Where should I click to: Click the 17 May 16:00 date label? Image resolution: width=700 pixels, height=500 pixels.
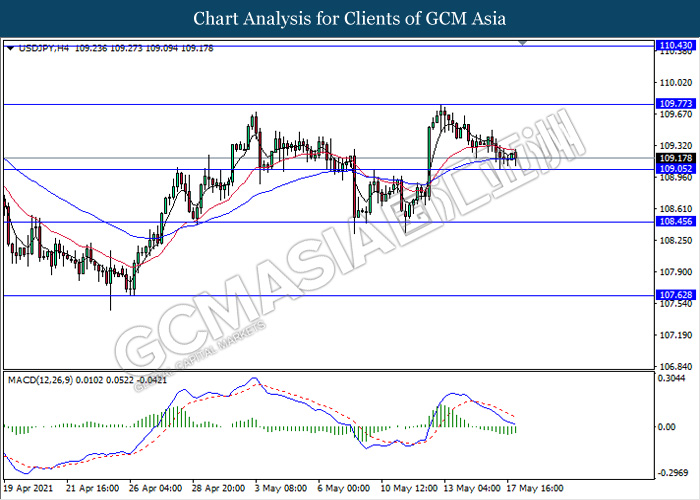pos(535,488)
